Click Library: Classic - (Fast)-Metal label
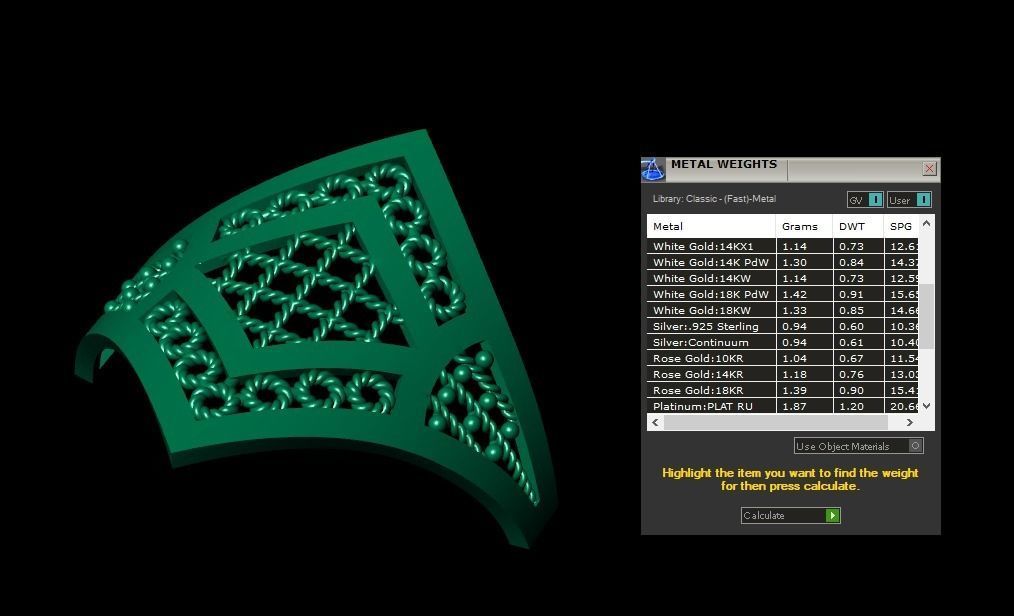 coord(714,199)
